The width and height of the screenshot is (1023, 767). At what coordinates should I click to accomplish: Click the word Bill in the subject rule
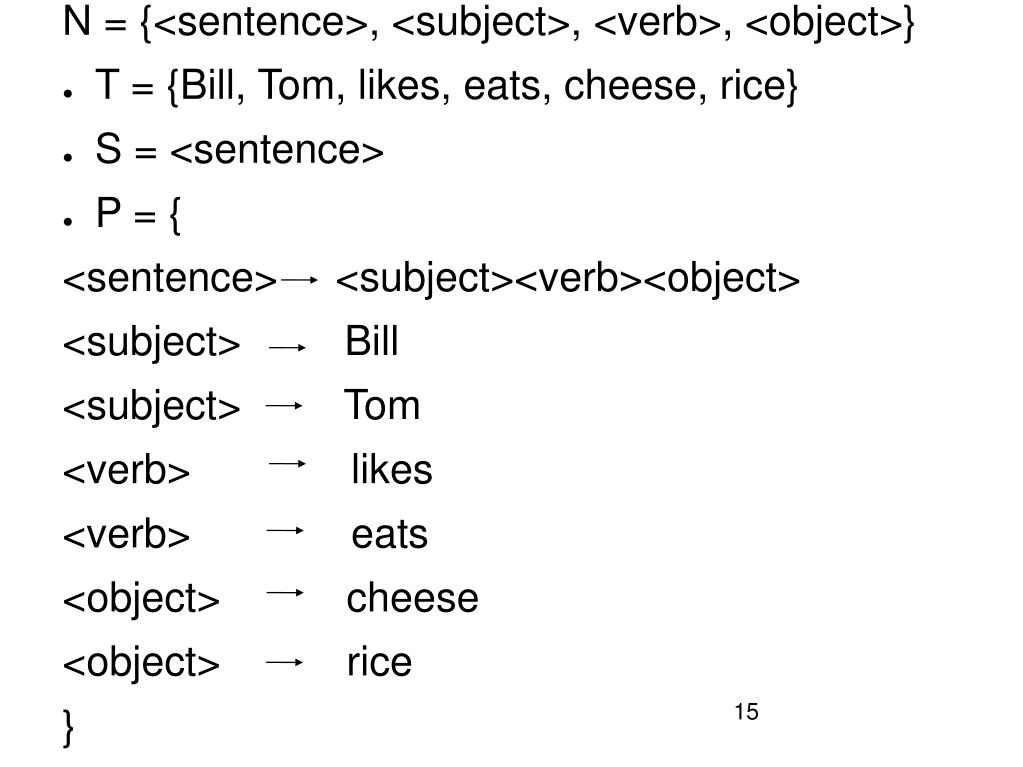click(x=371, y=341)
